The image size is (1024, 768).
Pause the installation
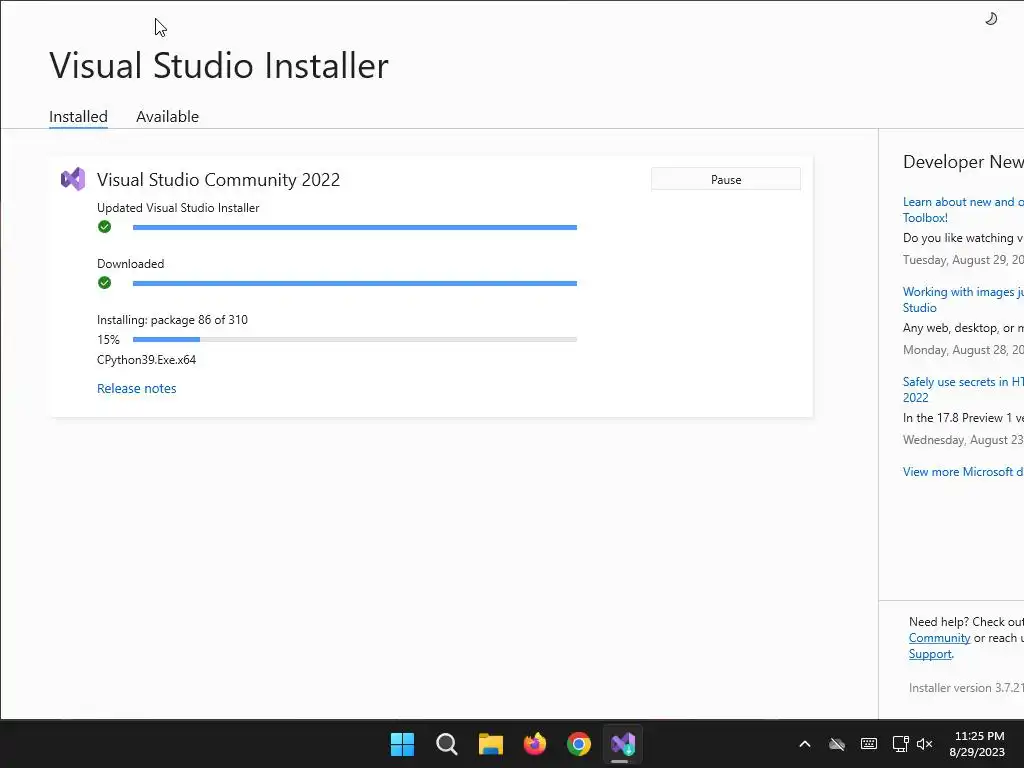click(x=726, y=180)
